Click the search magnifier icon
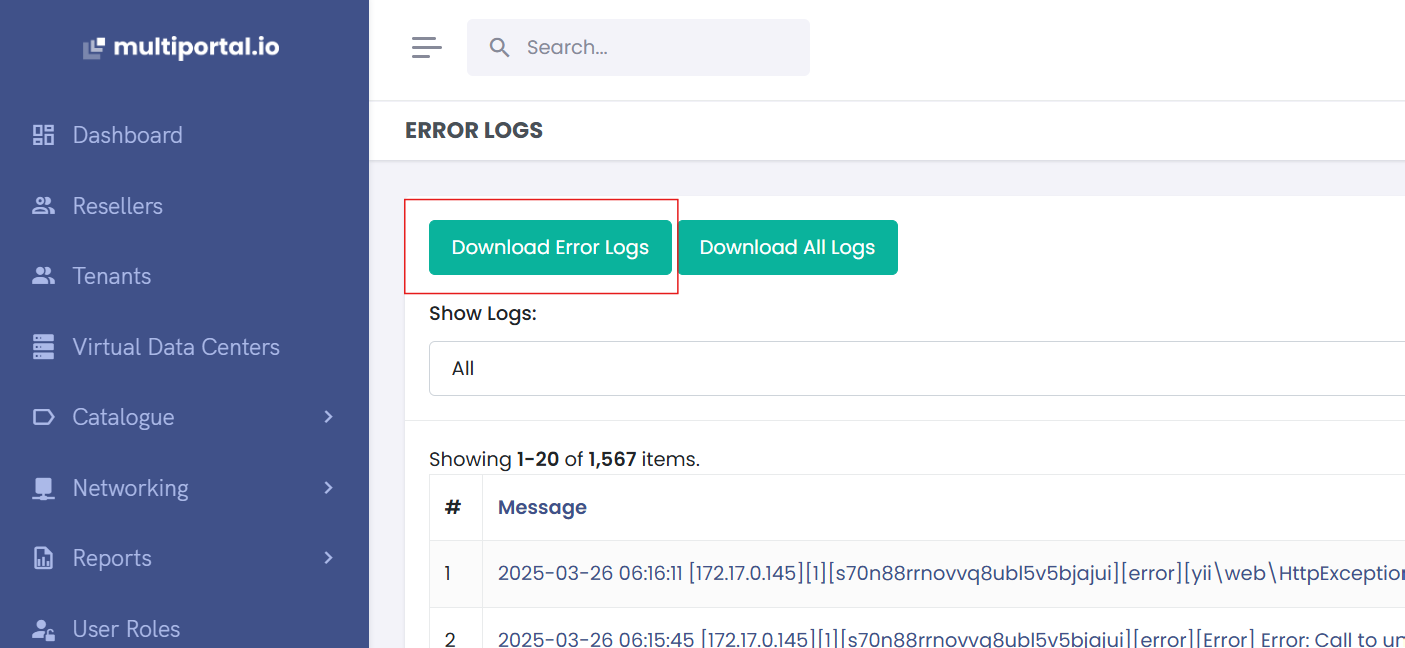 coord(499,47)
